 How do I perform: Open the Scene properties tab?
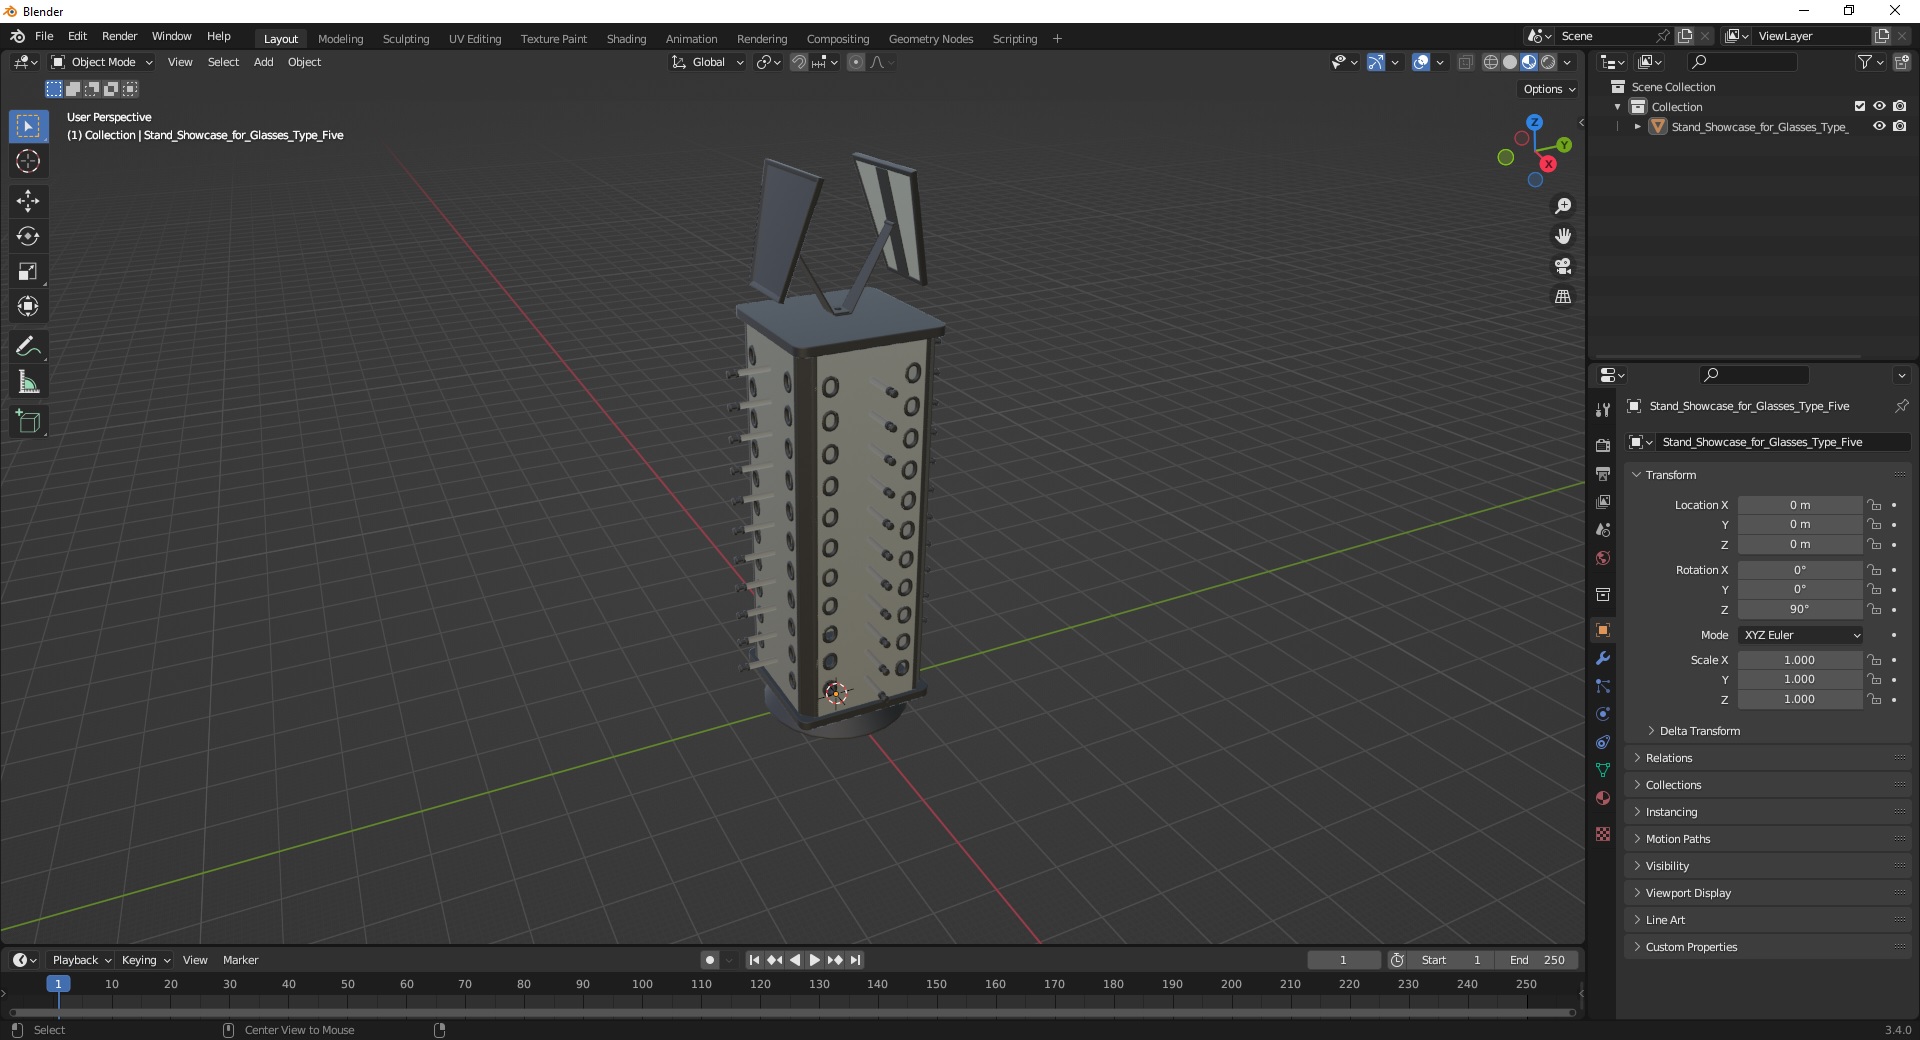pyautogui.click(x=1603, y=529)
